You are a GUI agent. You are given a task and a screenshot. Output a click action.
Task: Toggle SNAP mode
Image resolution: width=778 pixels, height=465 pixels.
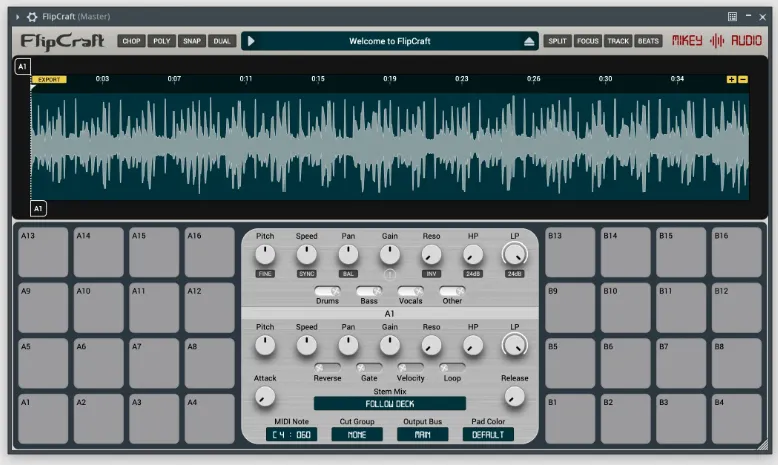point(192,41)
